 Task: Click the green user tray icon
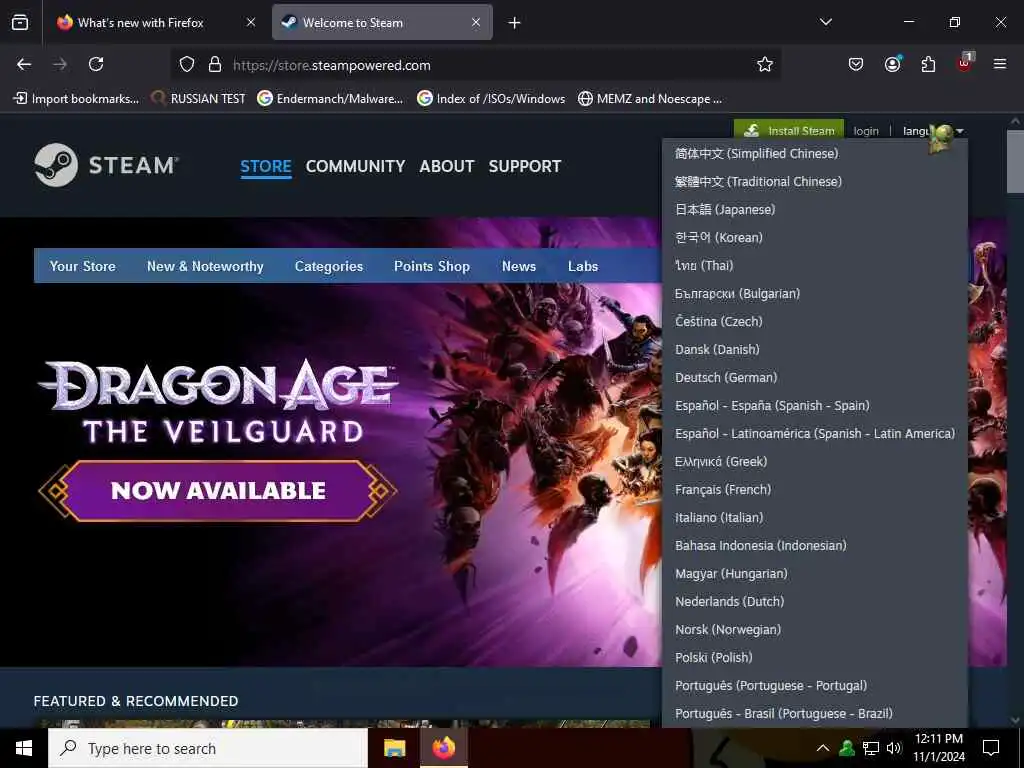tap(846, 748)
